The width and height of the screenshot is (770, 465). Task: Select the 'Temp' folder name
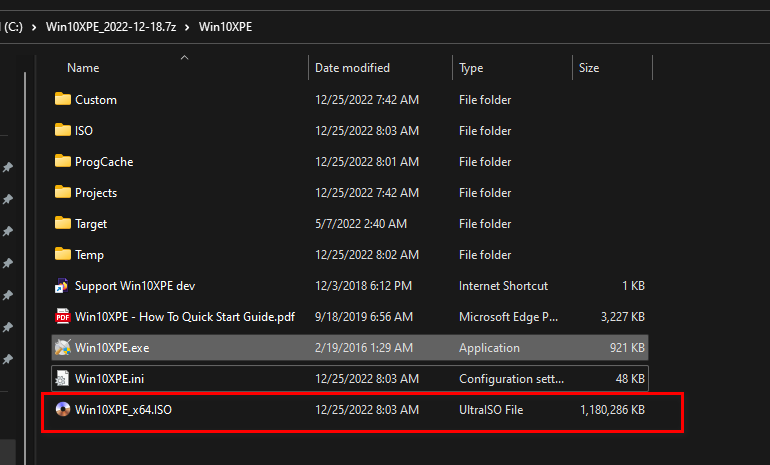click(x=89, y=254)
